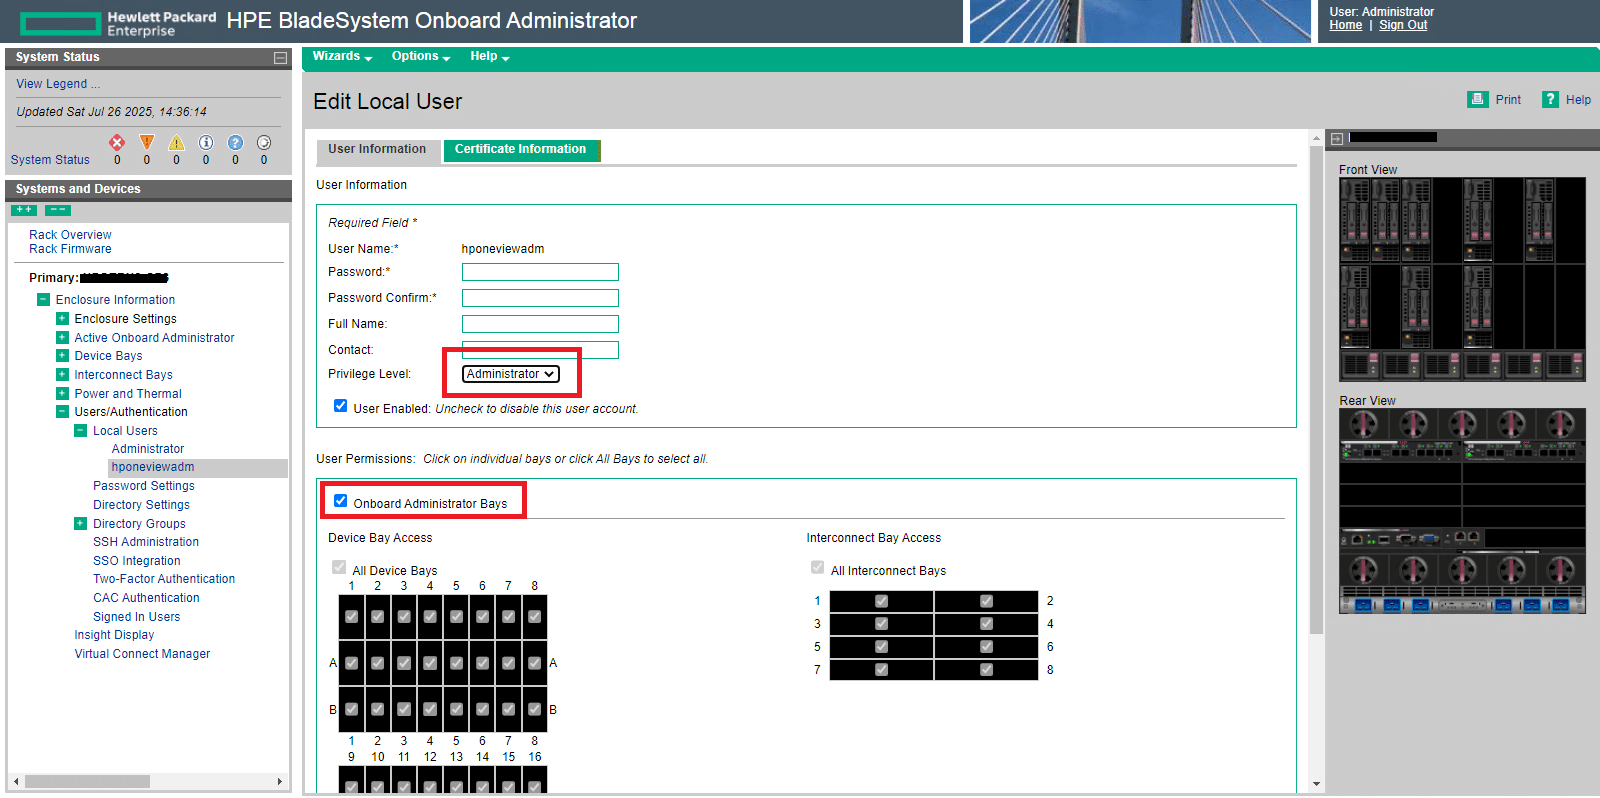Image resolution: width=1600 pixels, height=798 pixels.
Task: Click the major warning status icon
Action: point(147,143)
